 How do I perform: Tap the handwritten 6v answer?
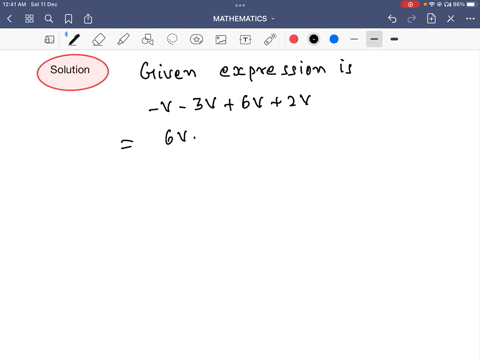click(x=180, y=137)
